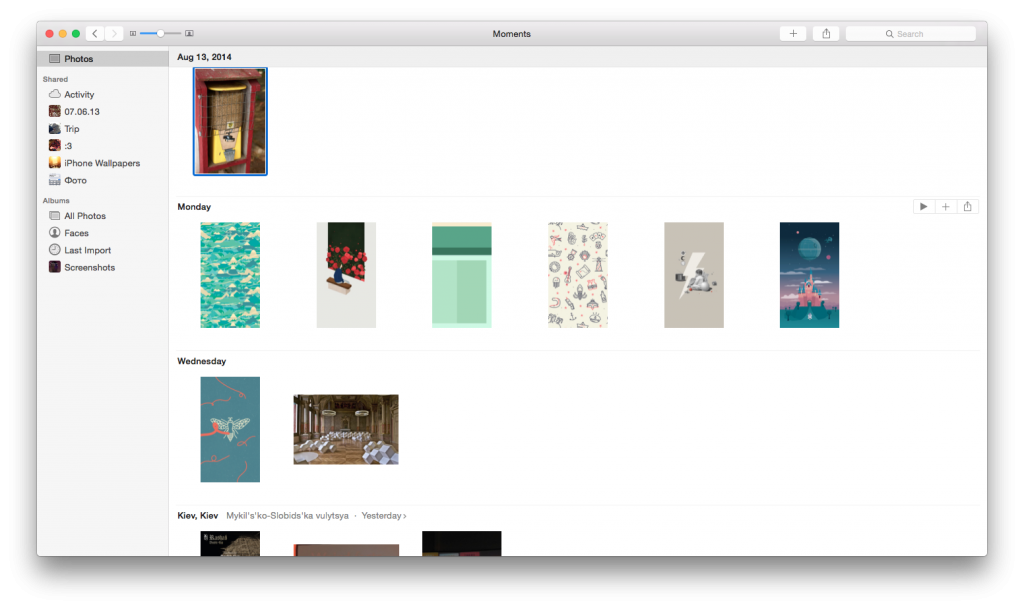Click the small thumbnail icon left of slider

133,34
